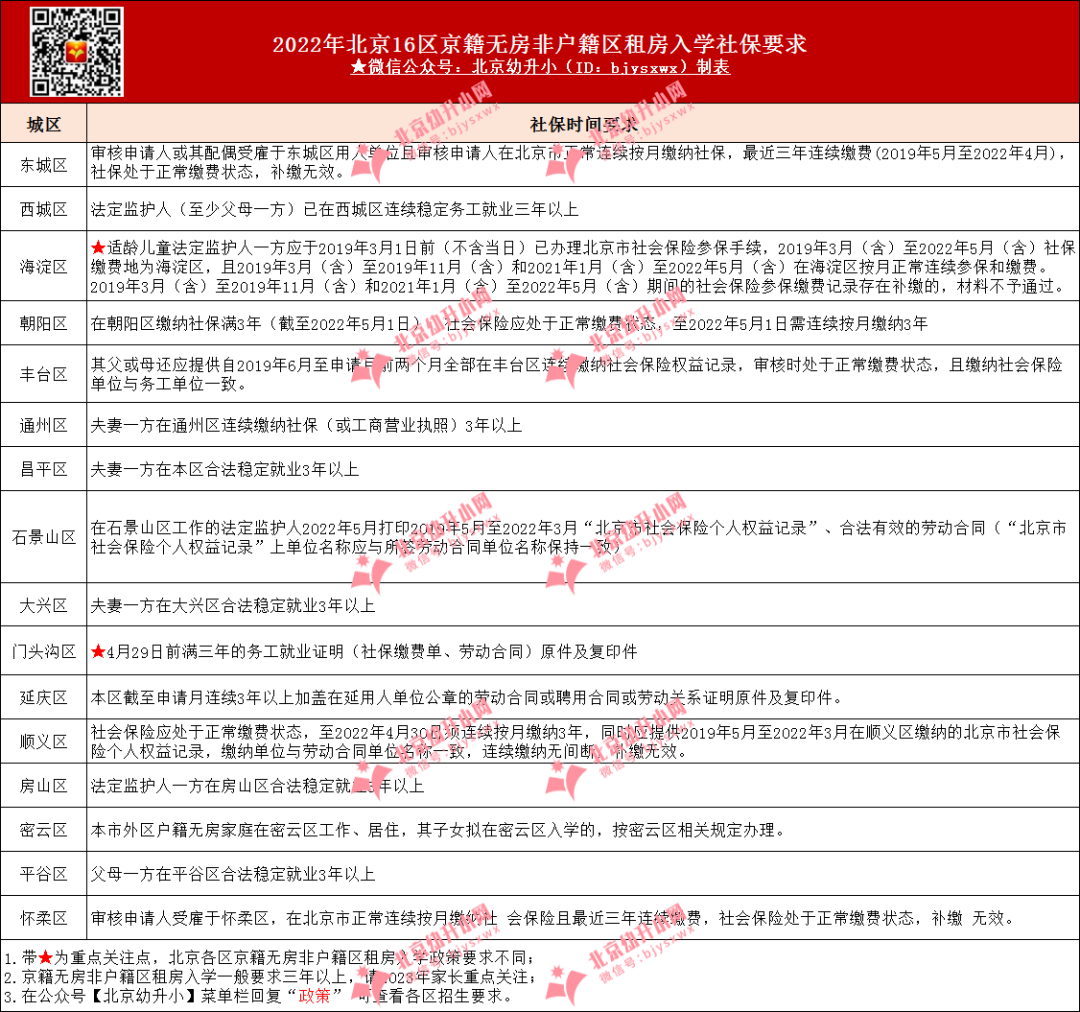
Task: Click the 怀柔区 district cell
Action: coord(44,918)
